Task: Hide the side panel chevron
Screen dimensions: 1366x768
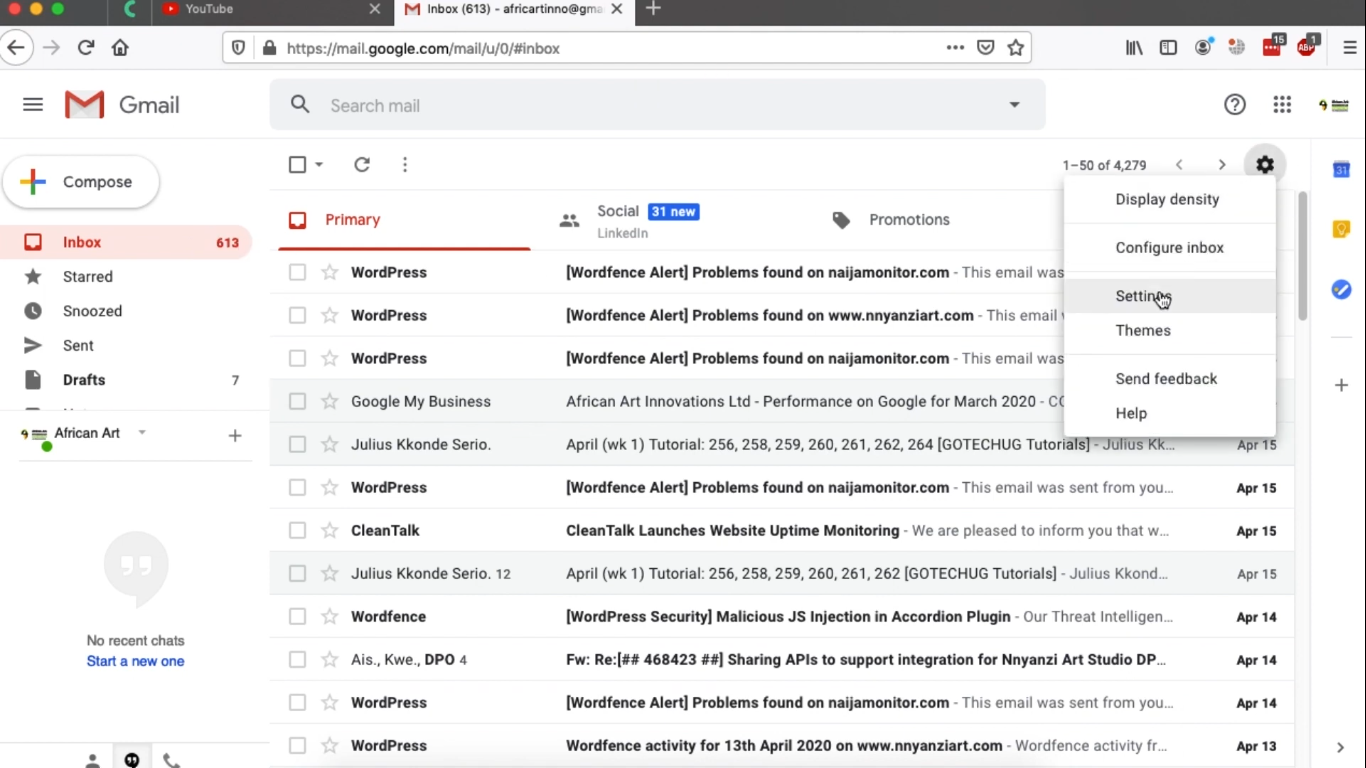Action: [x=1341, y=747]
